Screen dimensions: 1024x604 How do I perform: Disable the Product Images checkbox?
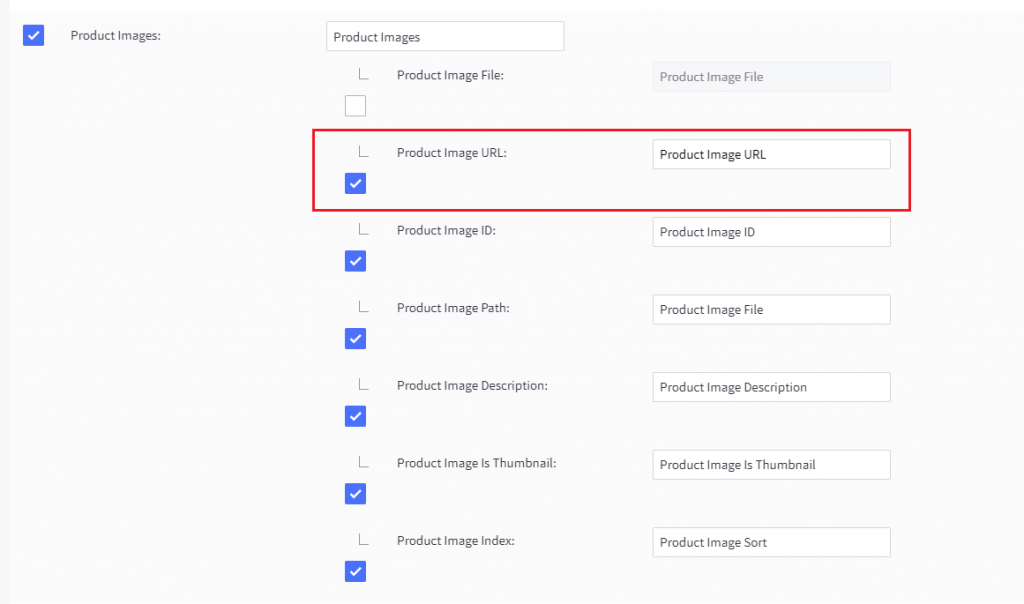[35, 35]
